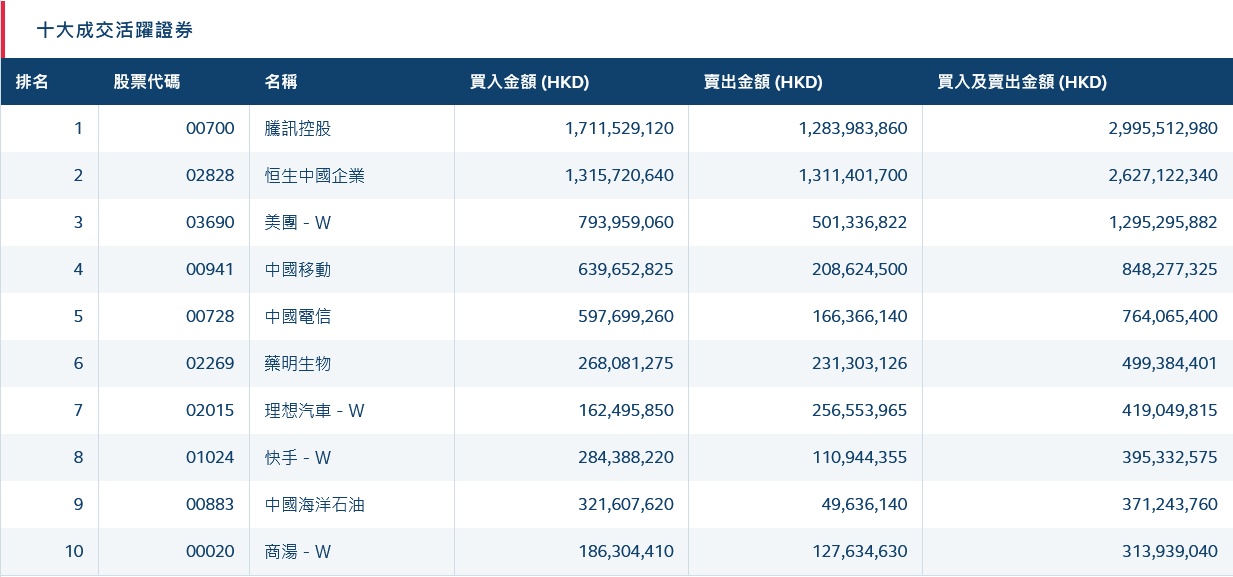The image size is (1233, 577).
Task: Click sell amount 127,634,630
Action: (x=860, y=551)
